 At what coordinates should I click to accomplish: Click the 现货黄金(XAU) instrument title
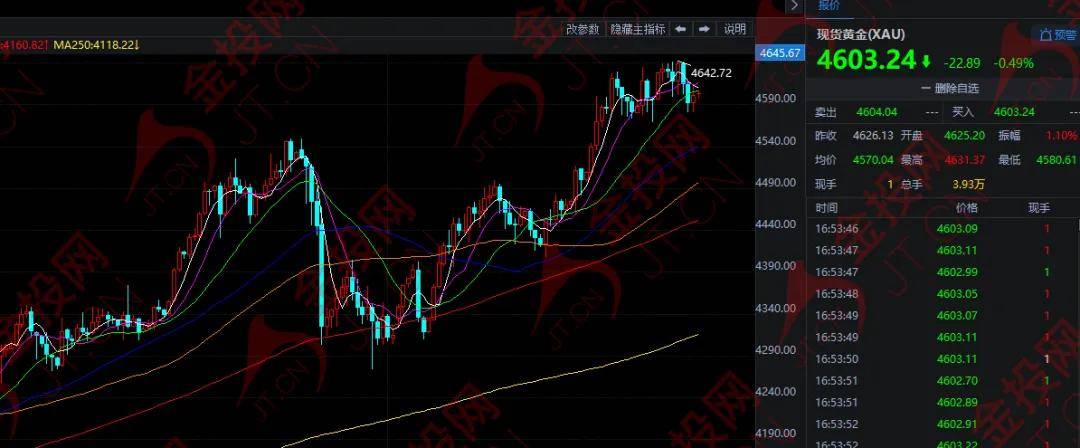(861, 34)
